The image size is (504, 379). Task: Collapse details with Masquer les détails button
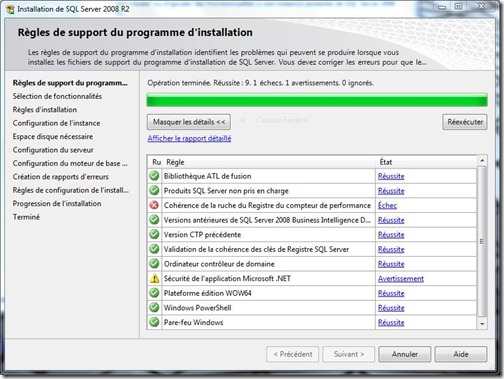pyautogui.click(x=189, y=122)
